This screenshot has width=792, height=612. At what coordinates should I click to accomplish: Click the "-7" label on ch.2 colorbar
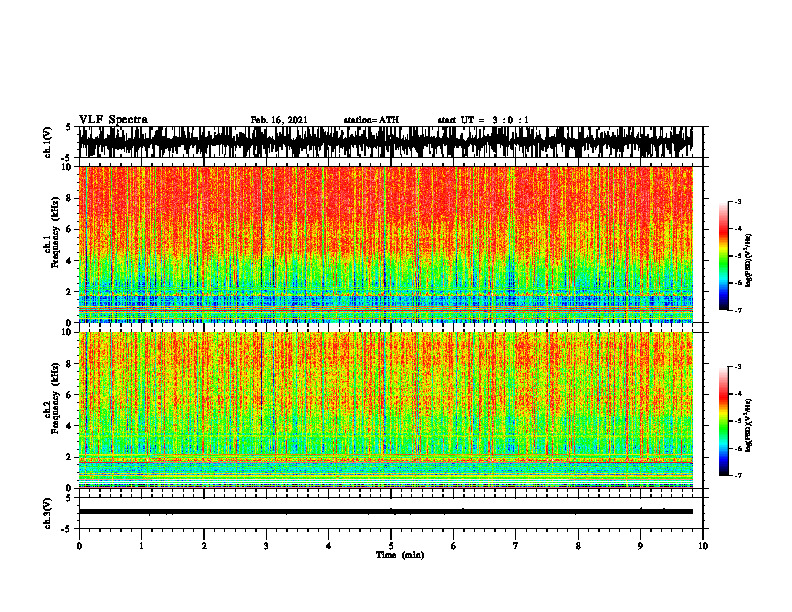738,475
